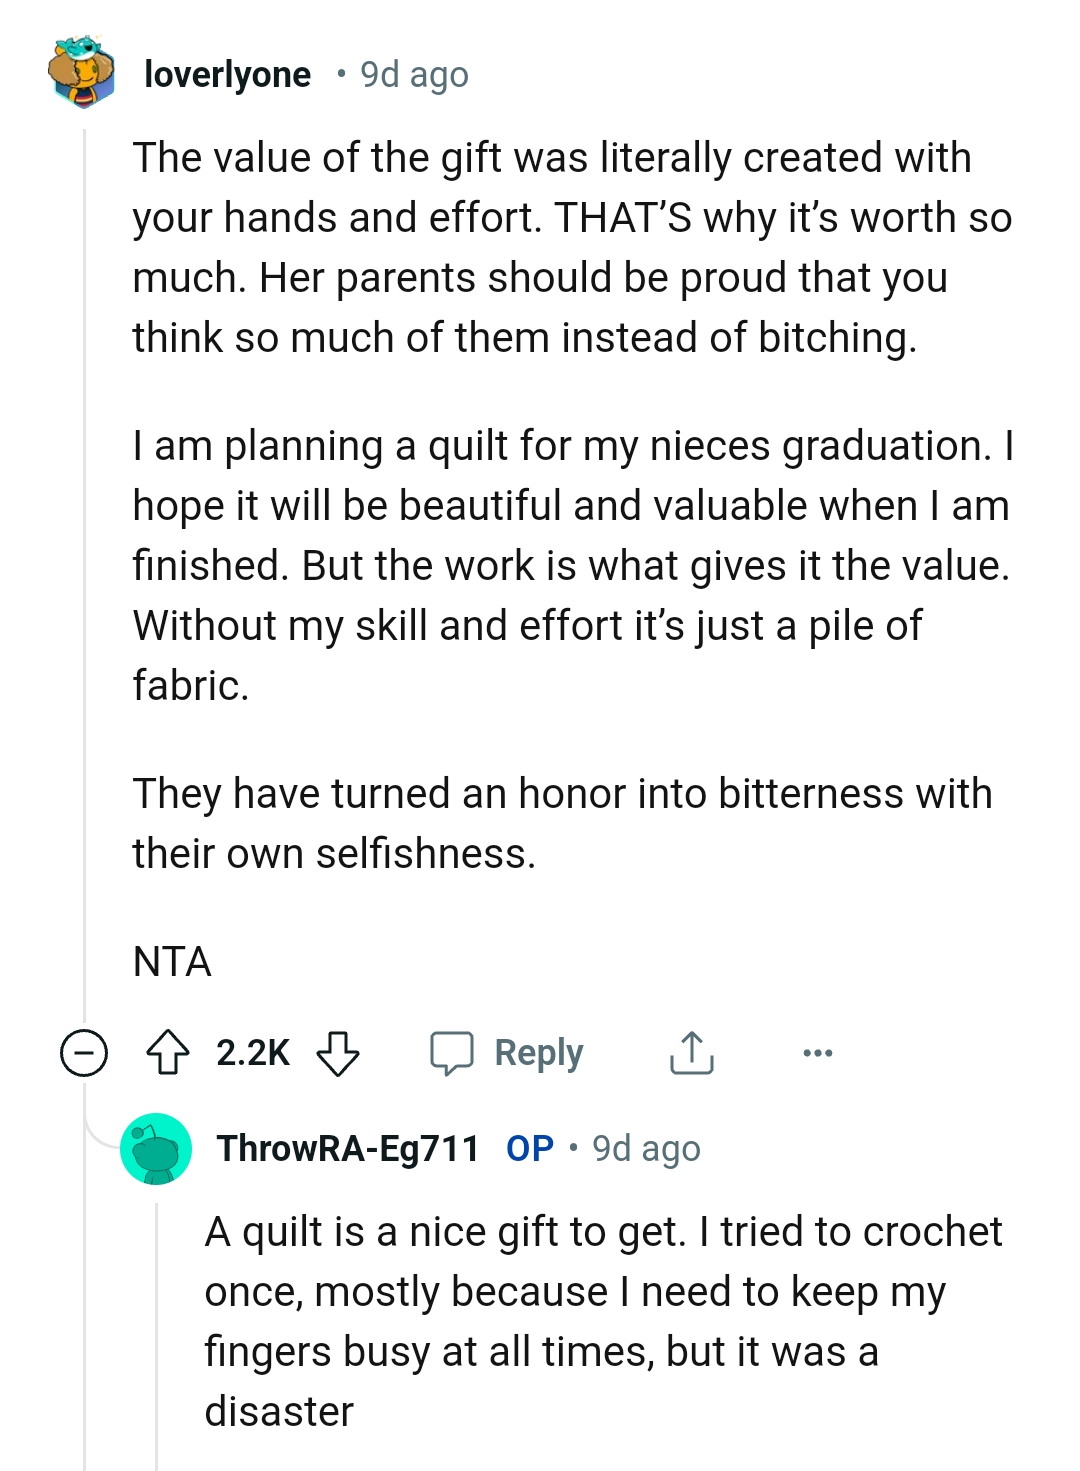The height and width of the screenshot is (1471, 1080).
Task: Reply to loverlyone's comment
Action: (x=538, y=1052)
